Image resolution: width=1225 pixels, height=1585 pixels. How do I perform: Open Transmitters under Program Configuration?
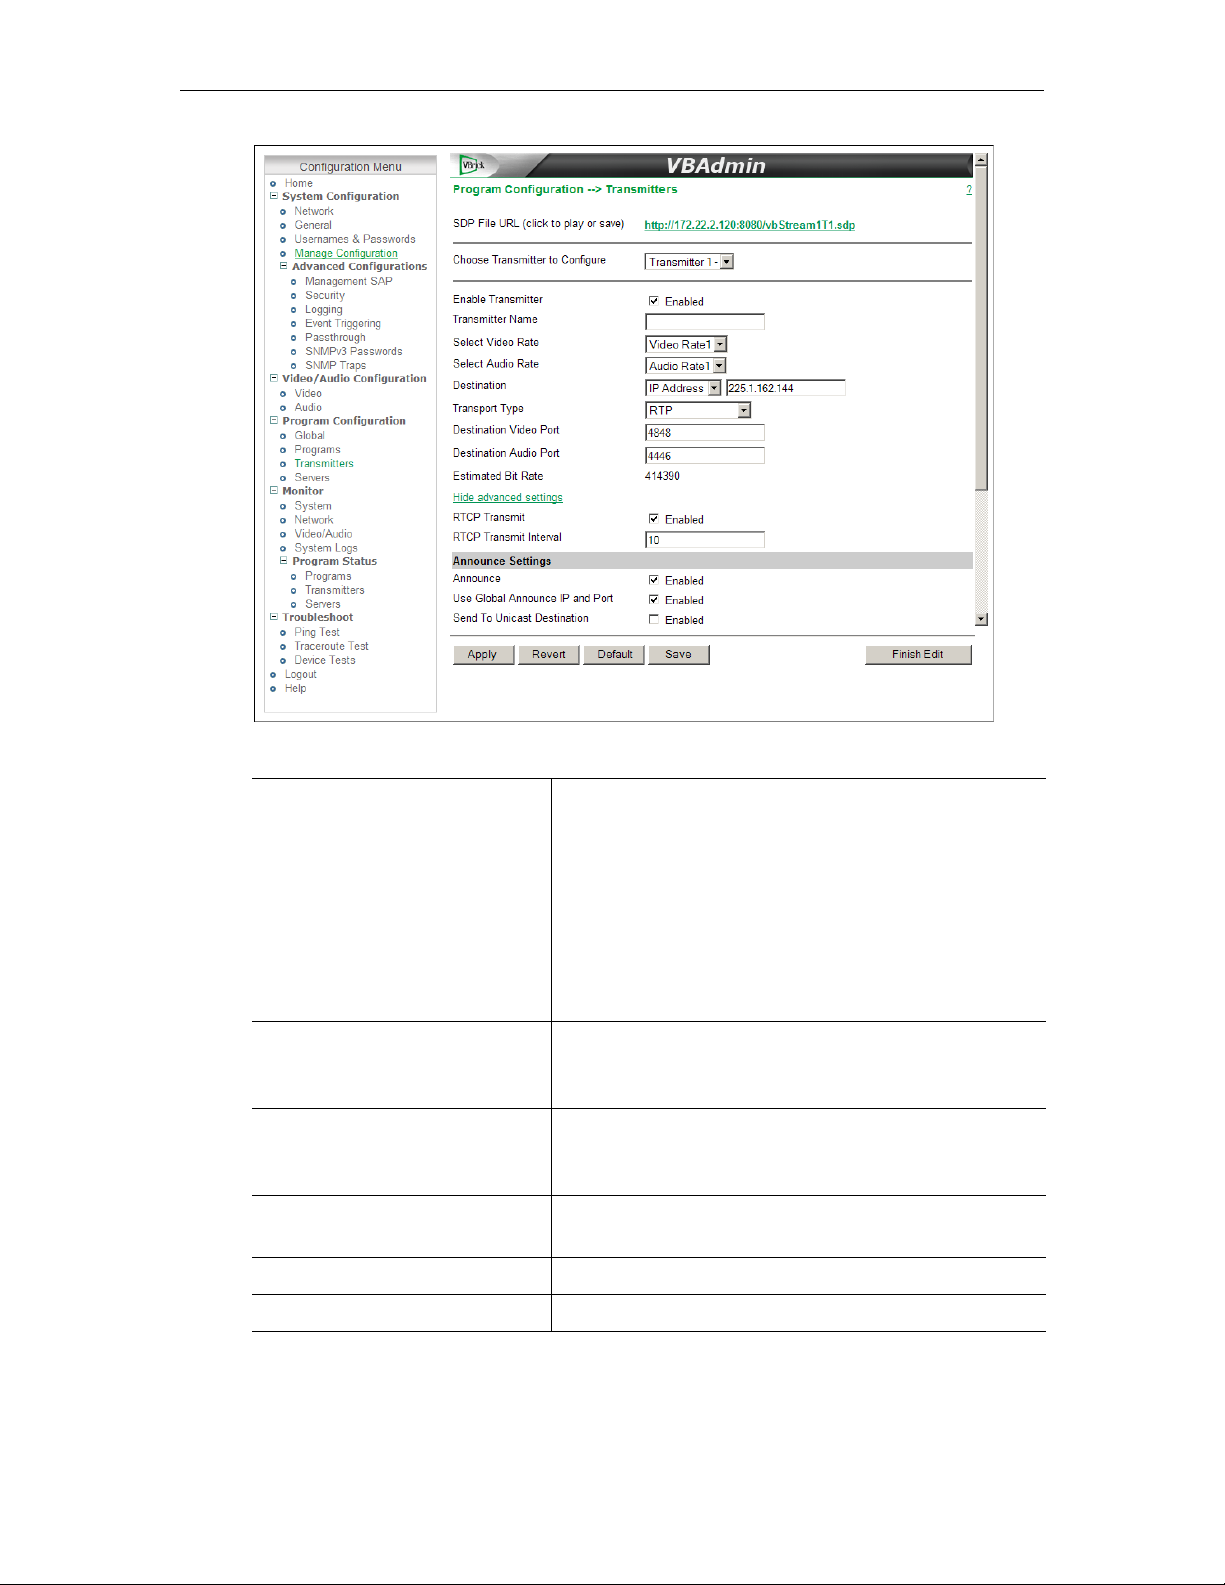click(x=324, y=463)
